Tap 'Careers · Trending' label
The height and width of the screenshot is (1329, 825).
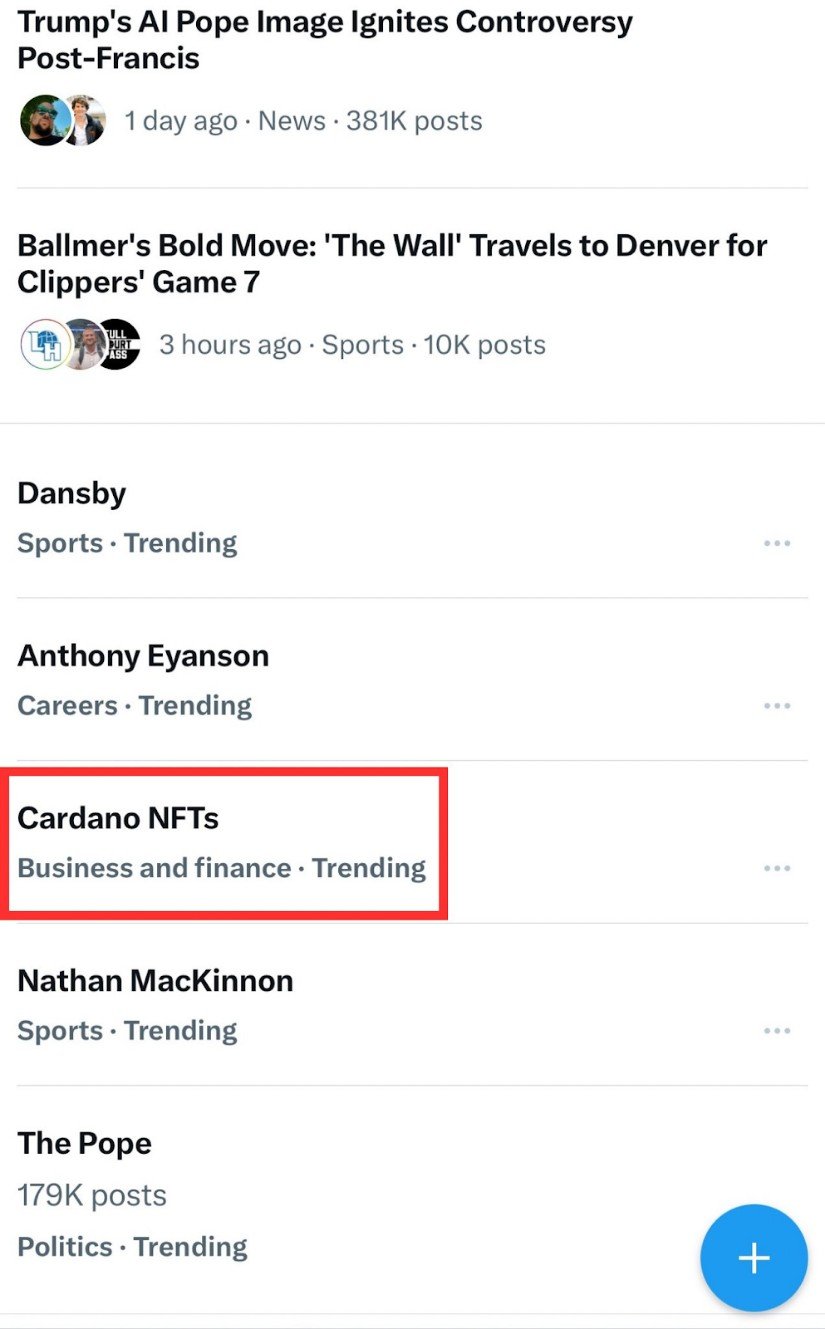(x=134, y=705)
